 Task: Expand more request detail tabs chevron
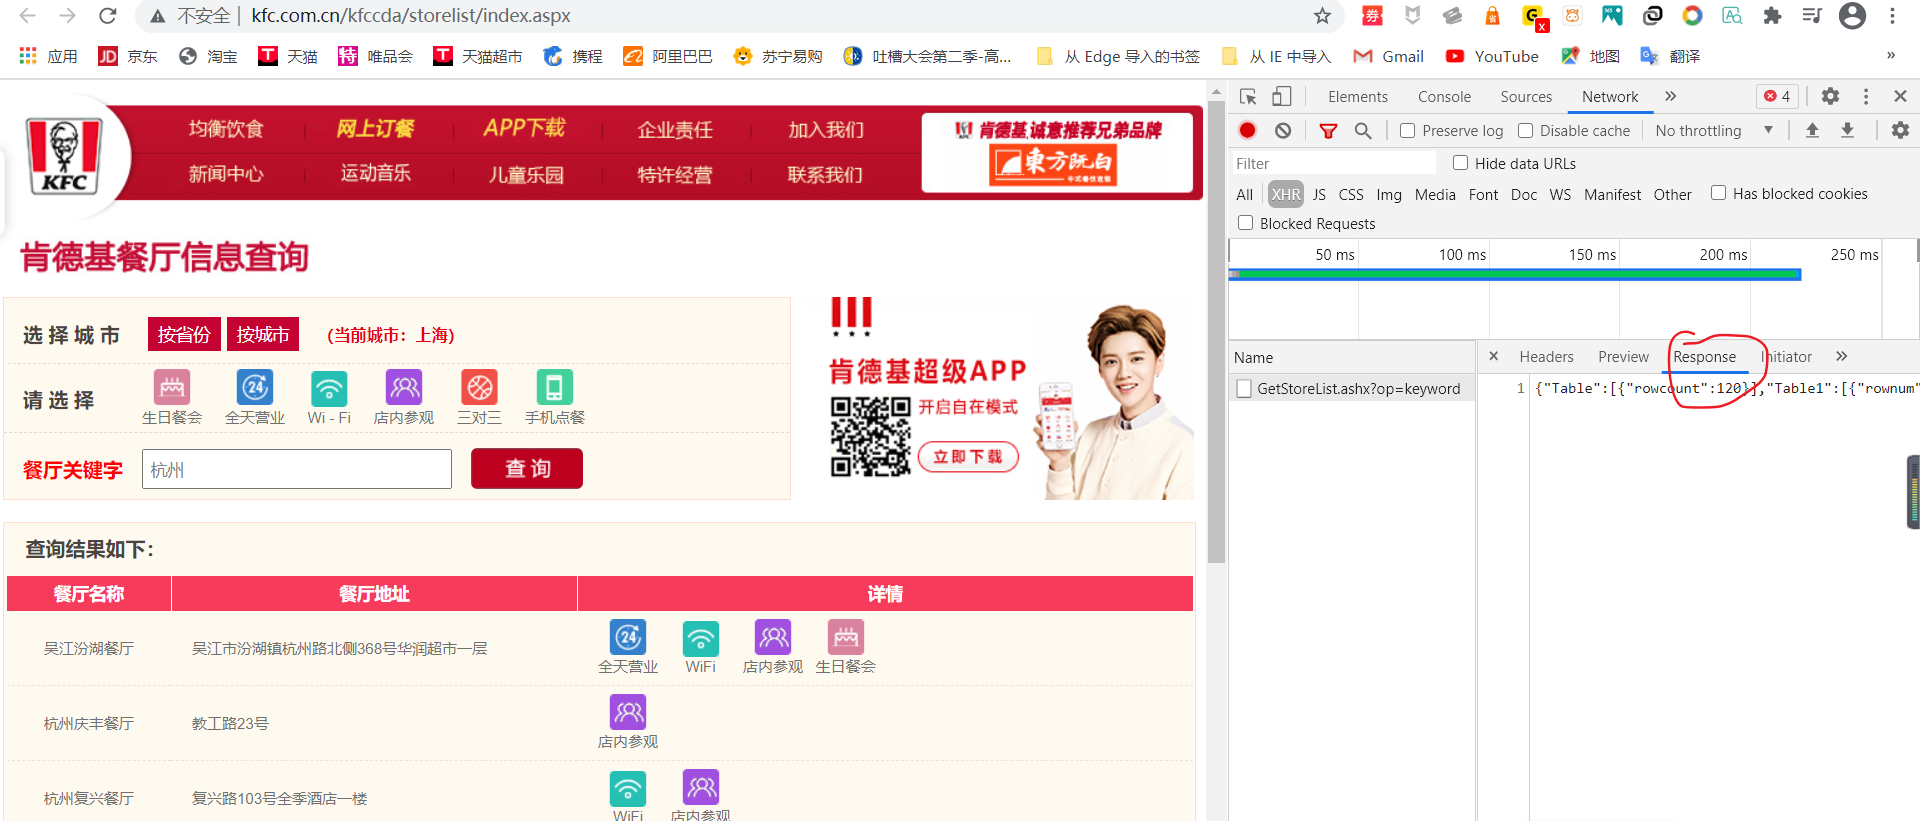[x=1841, y=356]
